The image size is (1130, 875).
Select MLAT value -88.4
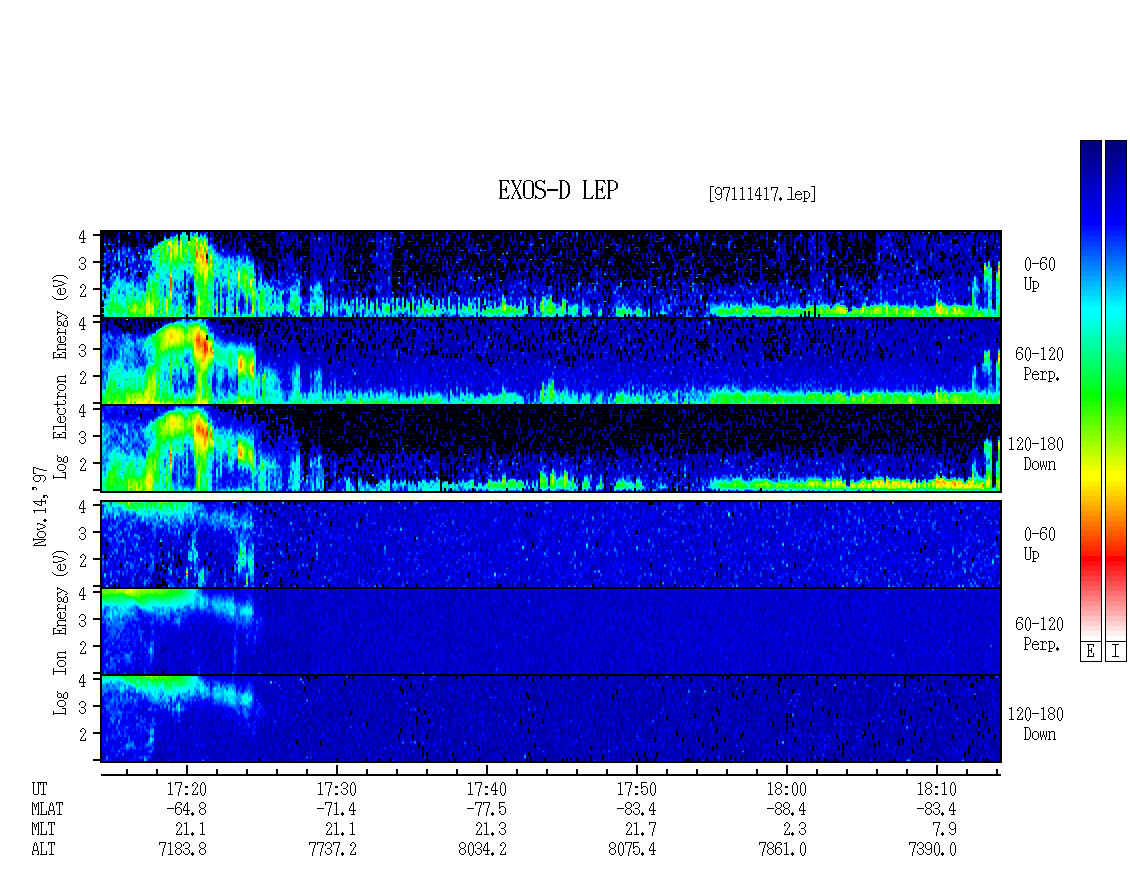(786, 809)
